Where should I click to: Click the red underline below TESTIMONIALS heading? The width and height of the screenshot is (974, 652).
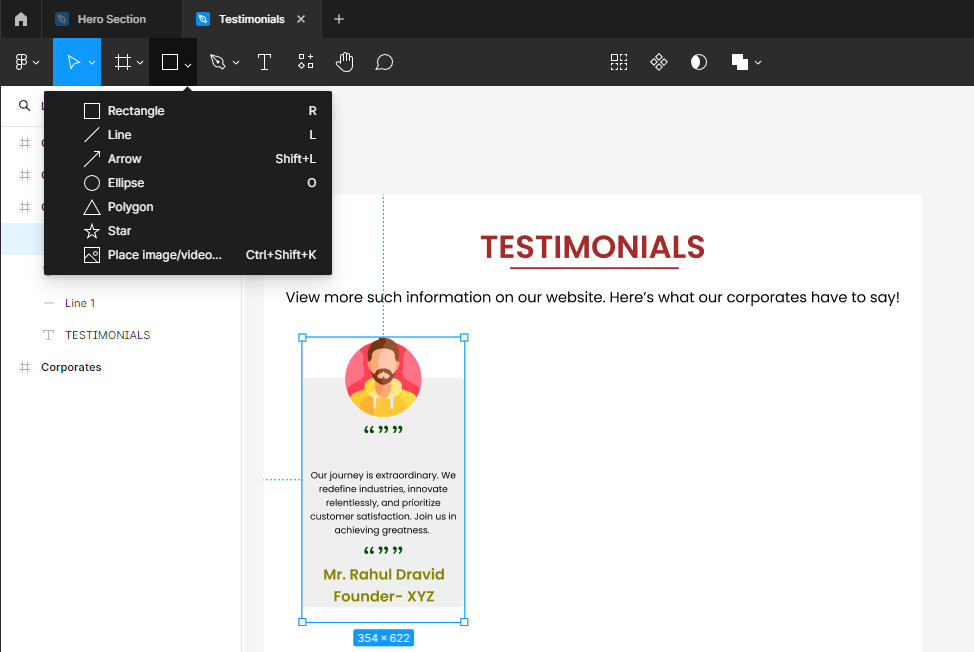(x=594, y=268)
